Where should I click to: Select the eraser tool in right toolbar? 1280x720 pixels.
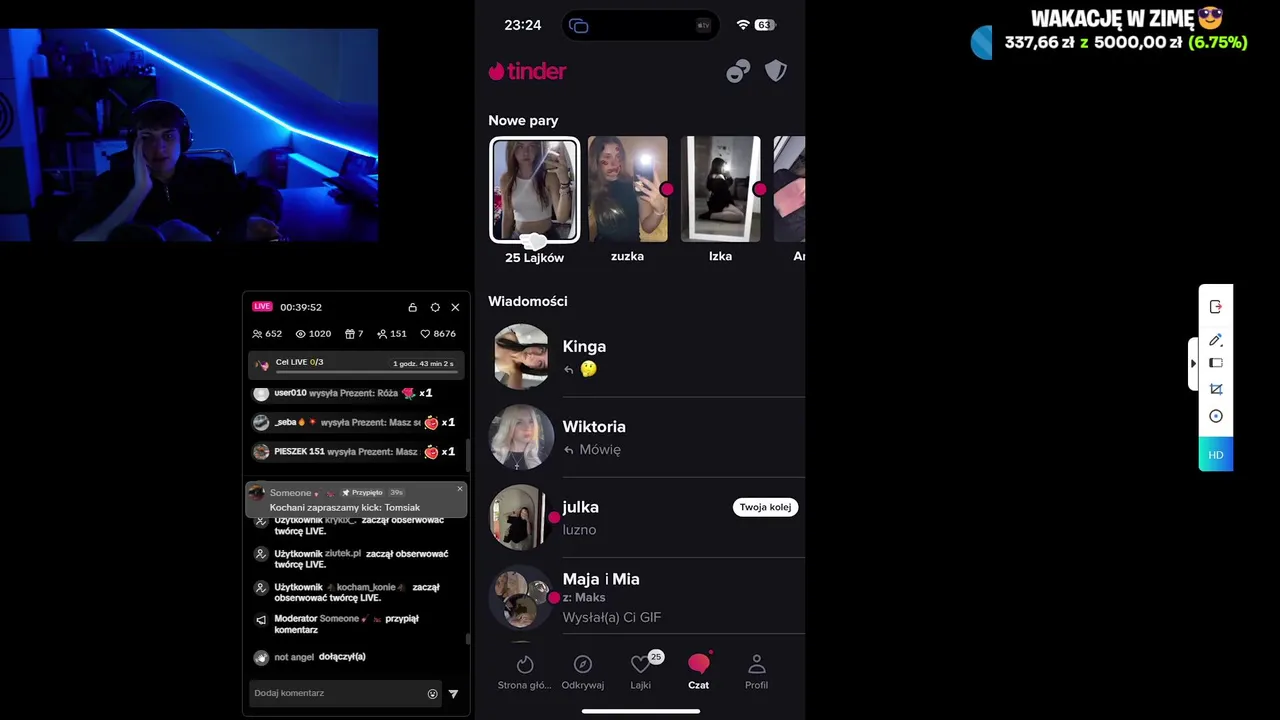[1216, 363]
